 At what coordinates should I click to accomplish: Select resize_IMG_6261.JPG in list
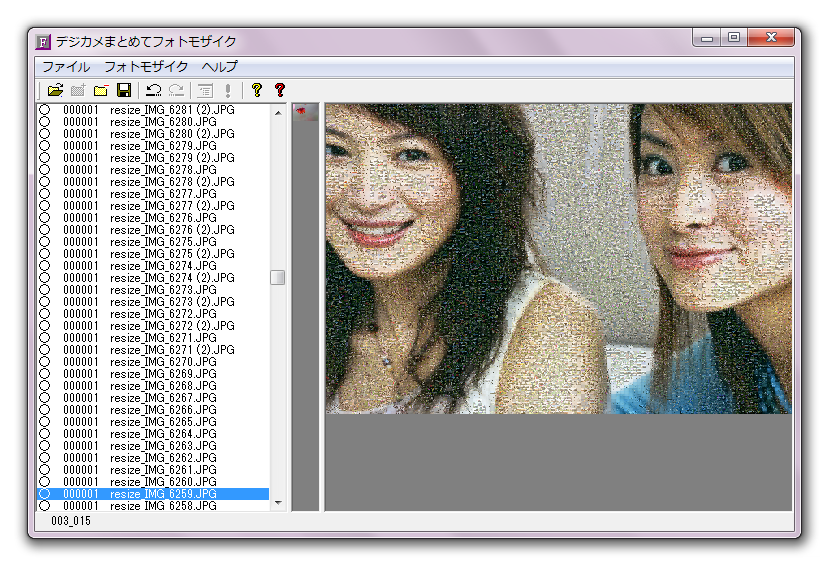point(153,470)
